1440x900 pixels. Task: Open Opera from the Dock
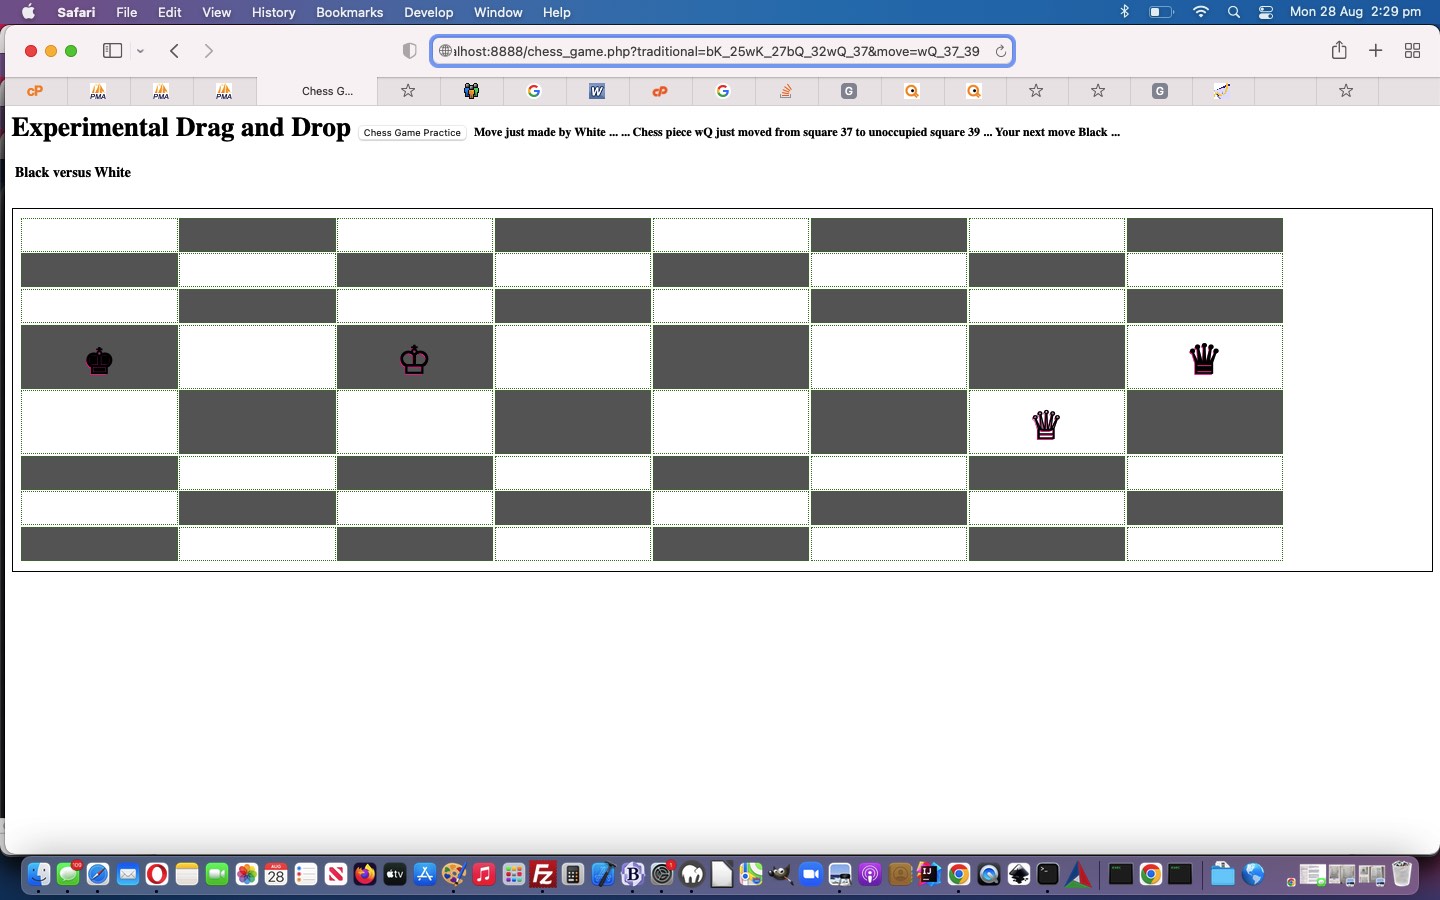pos(157,875)
